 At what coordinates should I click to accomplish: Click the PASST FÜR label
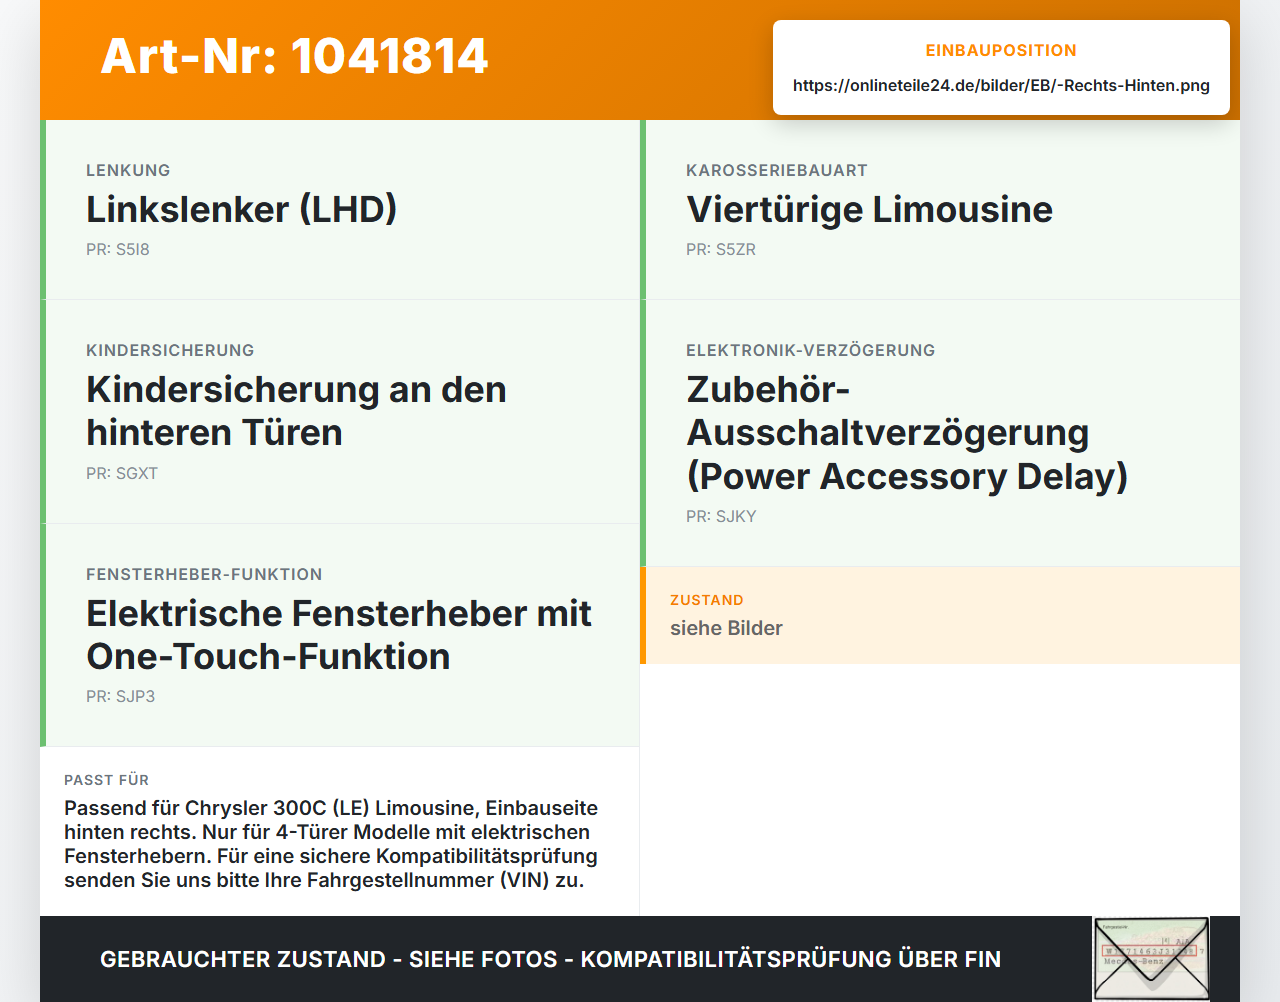pos(106,780)
